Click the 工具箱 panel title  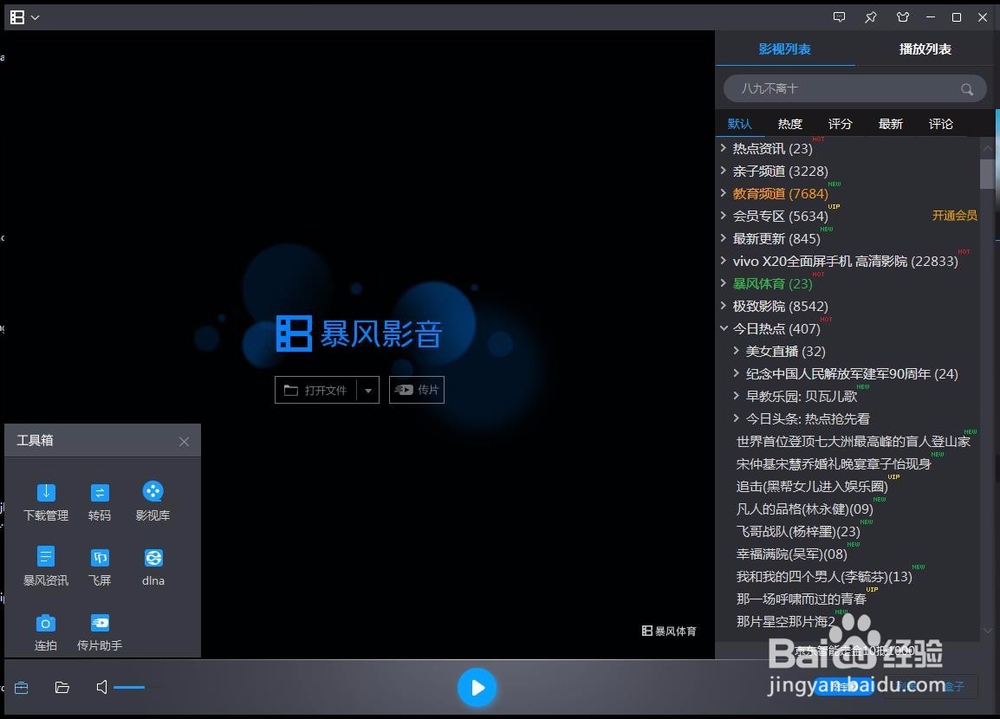tap(35, 440)
